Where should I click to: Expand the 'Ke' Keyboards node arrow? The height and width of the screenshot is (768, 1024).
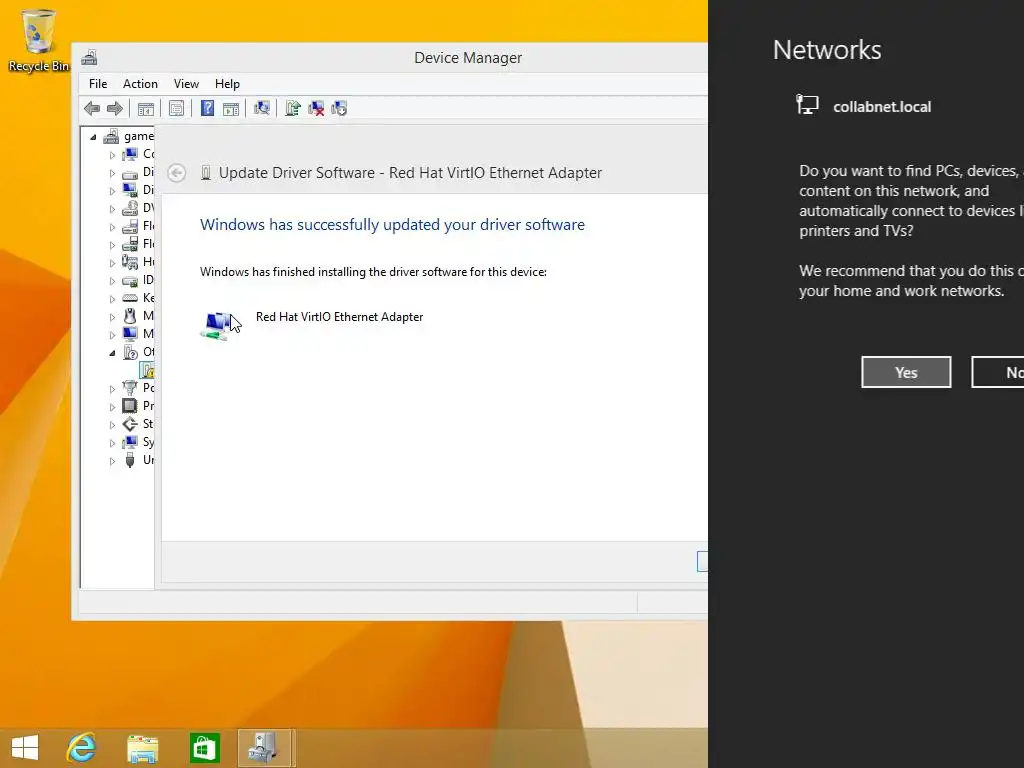[x=112, y=298]
